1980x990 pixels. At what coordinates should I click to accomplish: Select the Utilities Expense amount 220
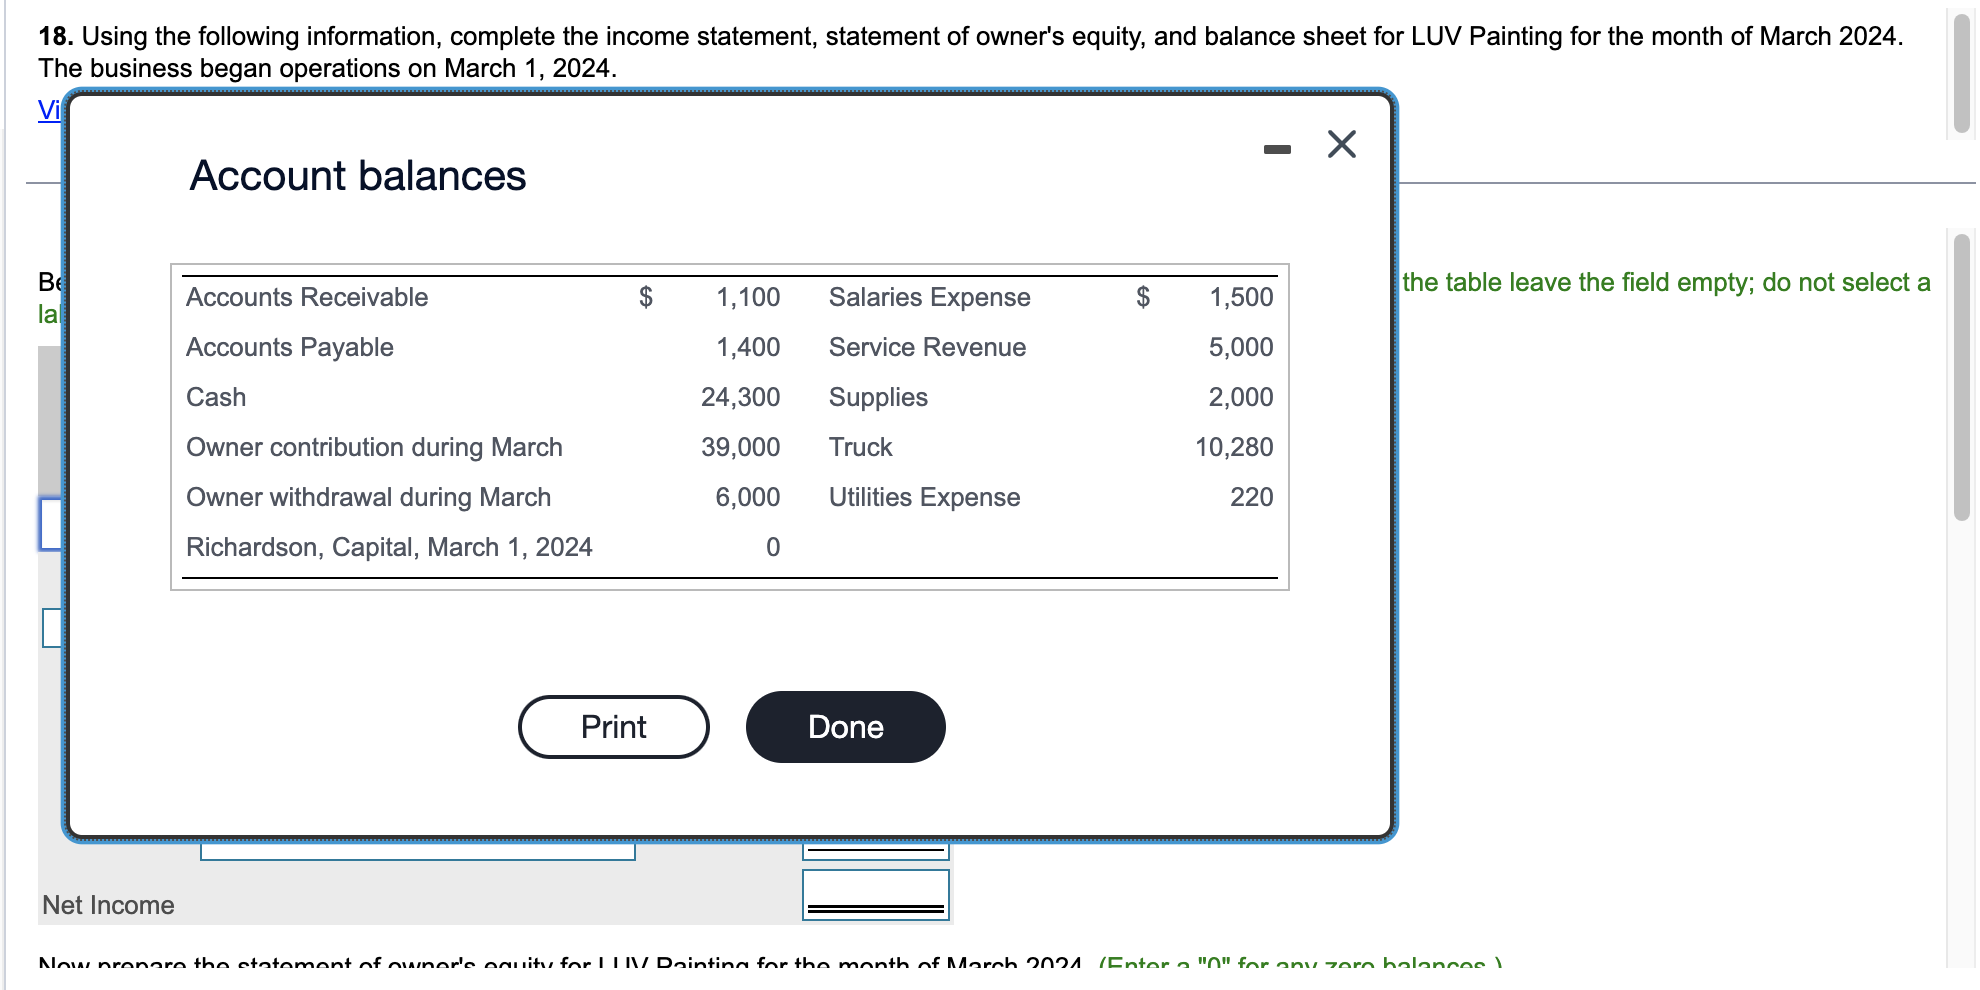point(1251,497)
